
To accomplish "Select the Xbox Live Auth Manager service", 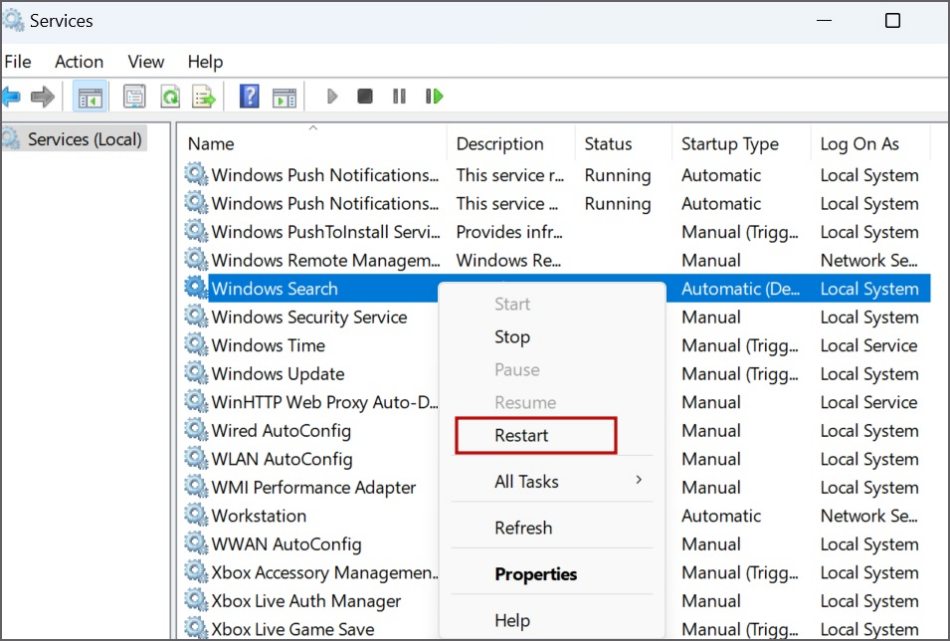I will [306, 601].
